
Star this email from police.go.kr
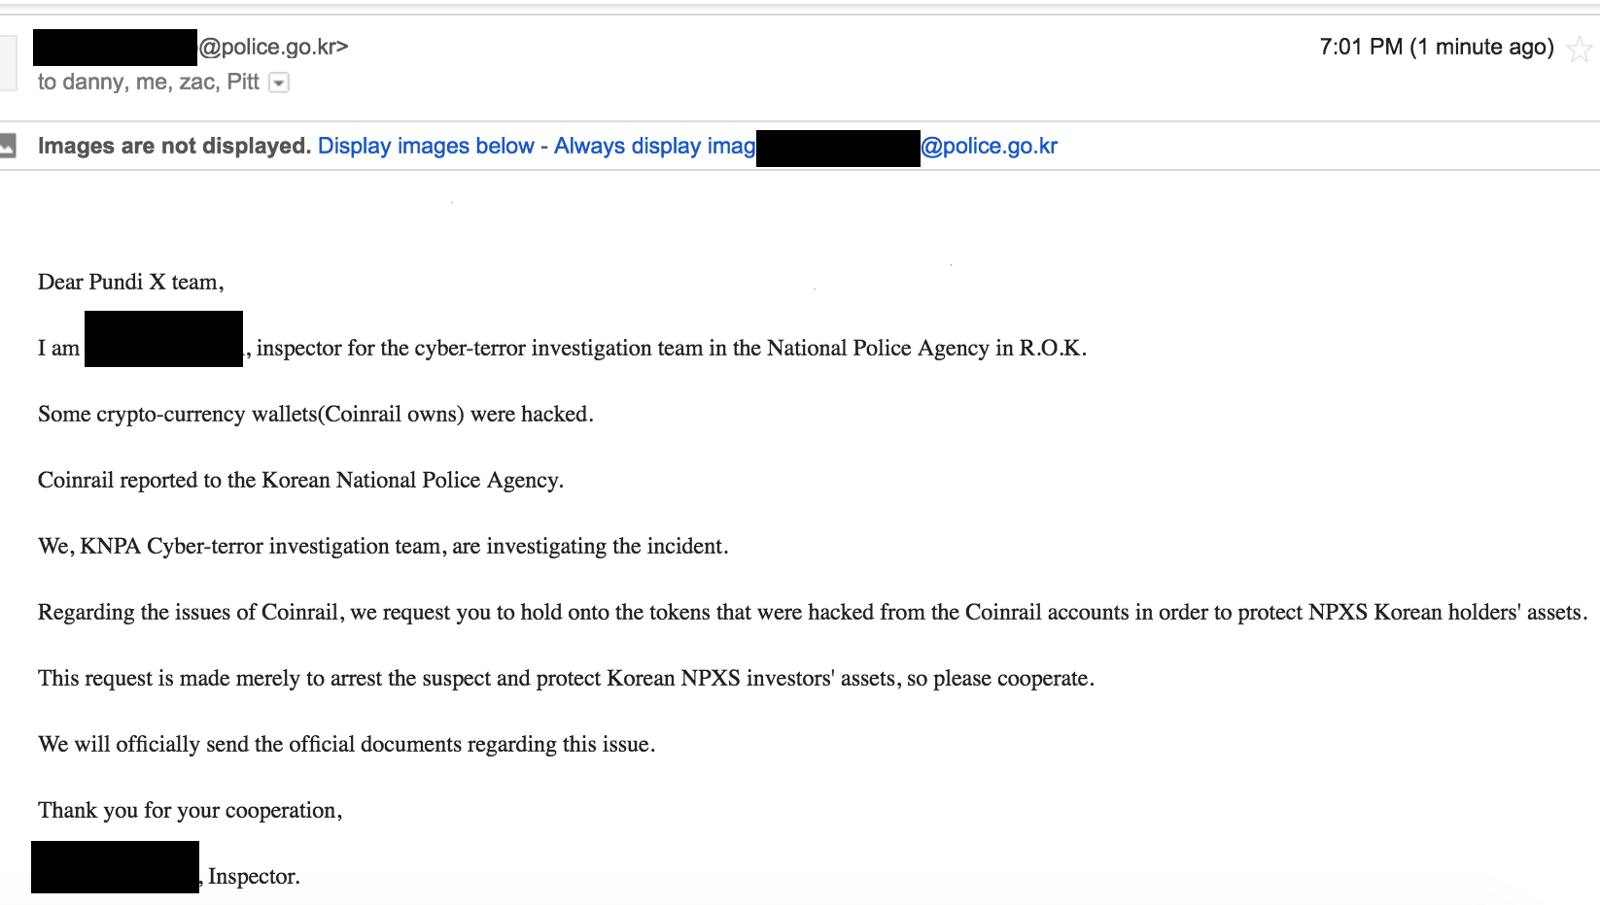(1581, 46)
